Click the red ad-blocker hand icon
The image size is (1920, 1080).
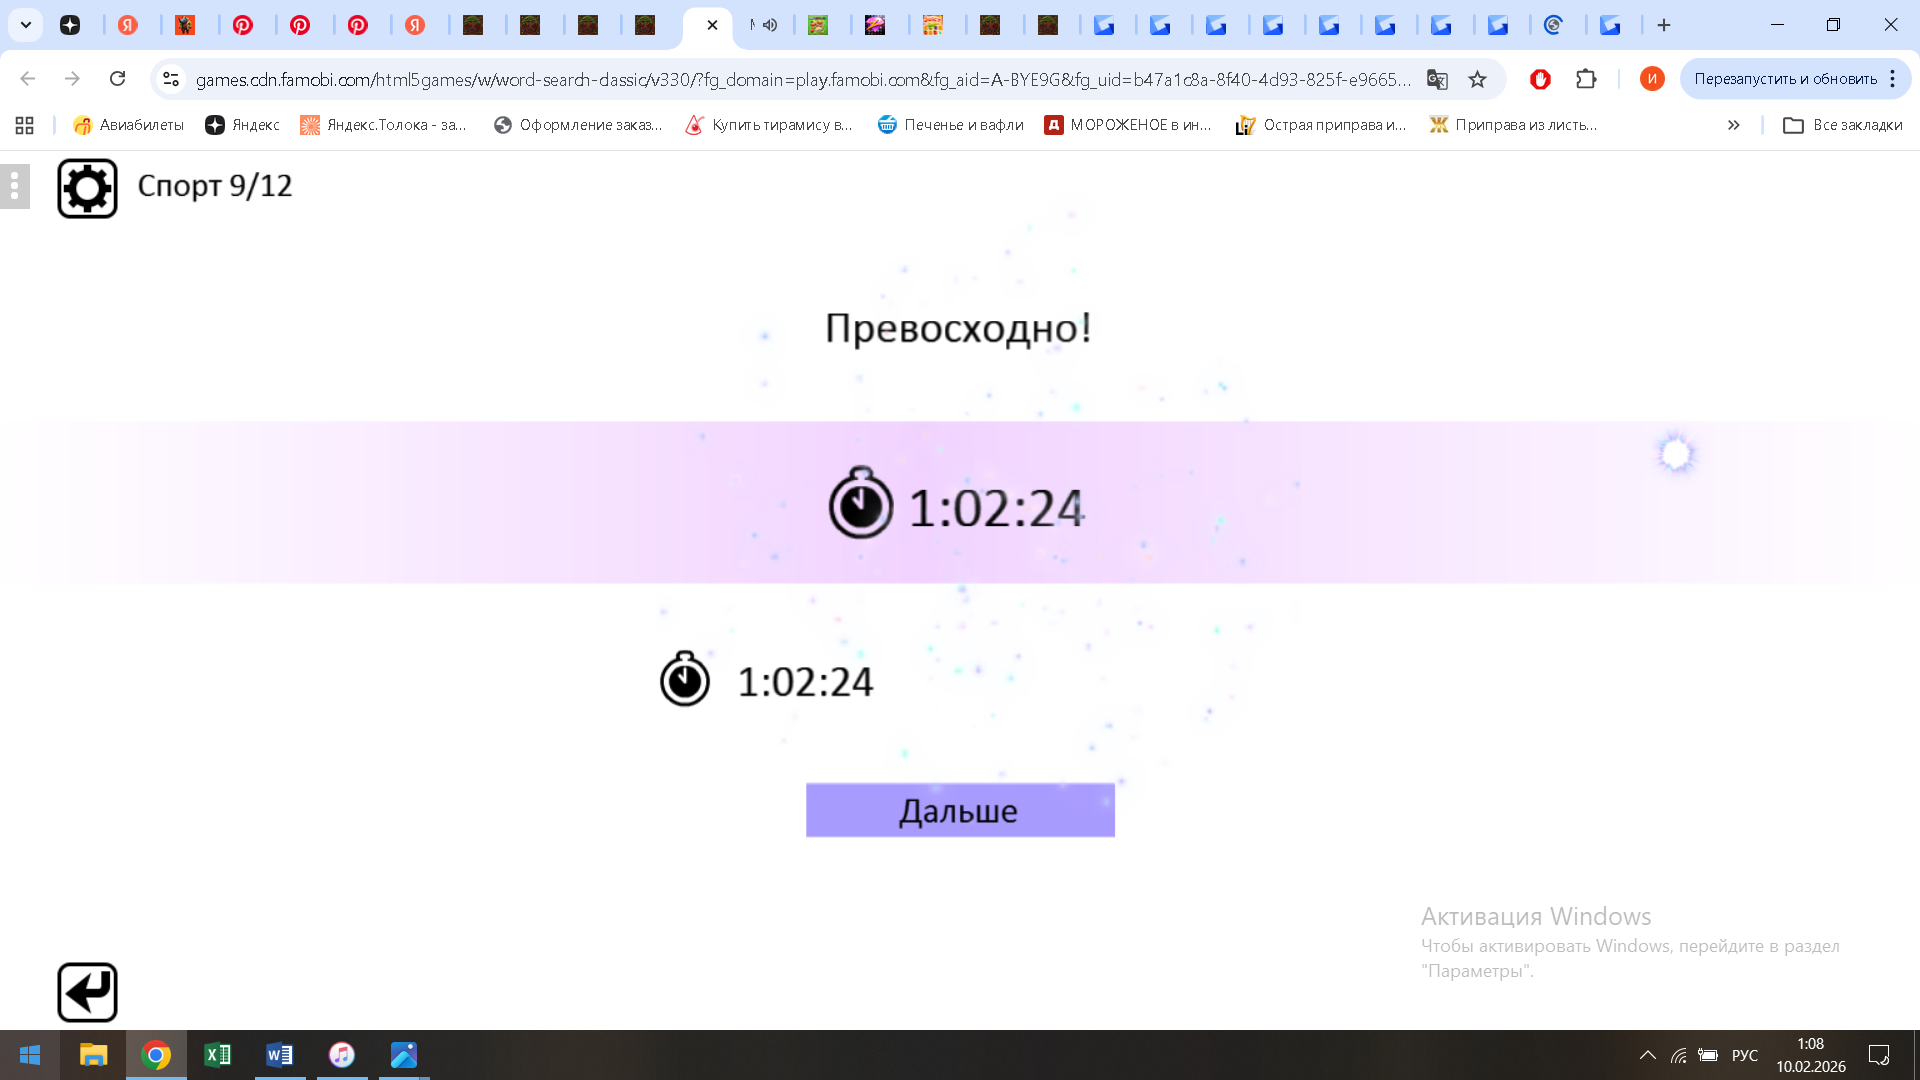click(x=1540, y=79)
